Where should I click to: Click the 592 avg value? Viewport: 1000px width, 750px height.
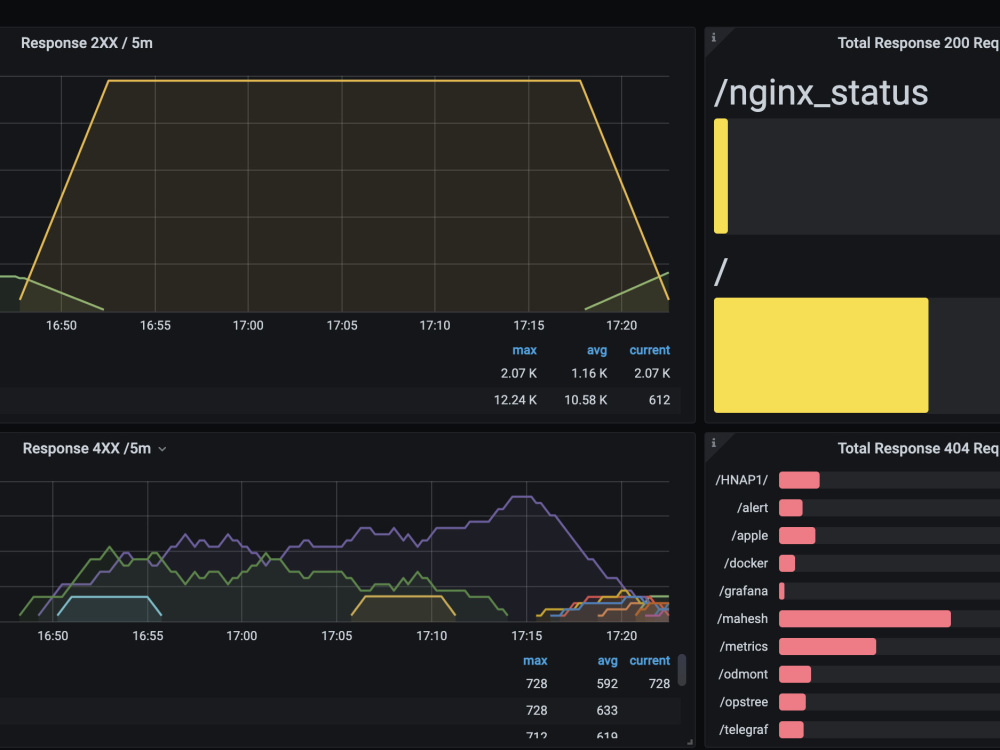pos(607,684)
